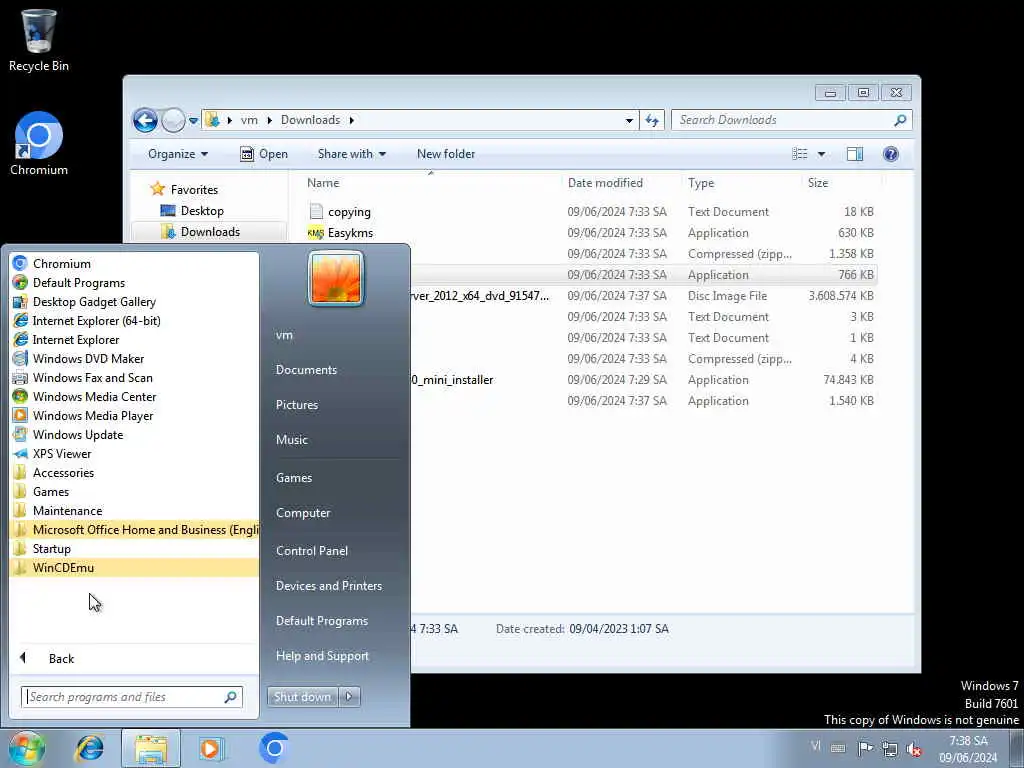Screen dimensions: 1024x768
Task: Sort files by Type column
Action: (x=741, y=183)
